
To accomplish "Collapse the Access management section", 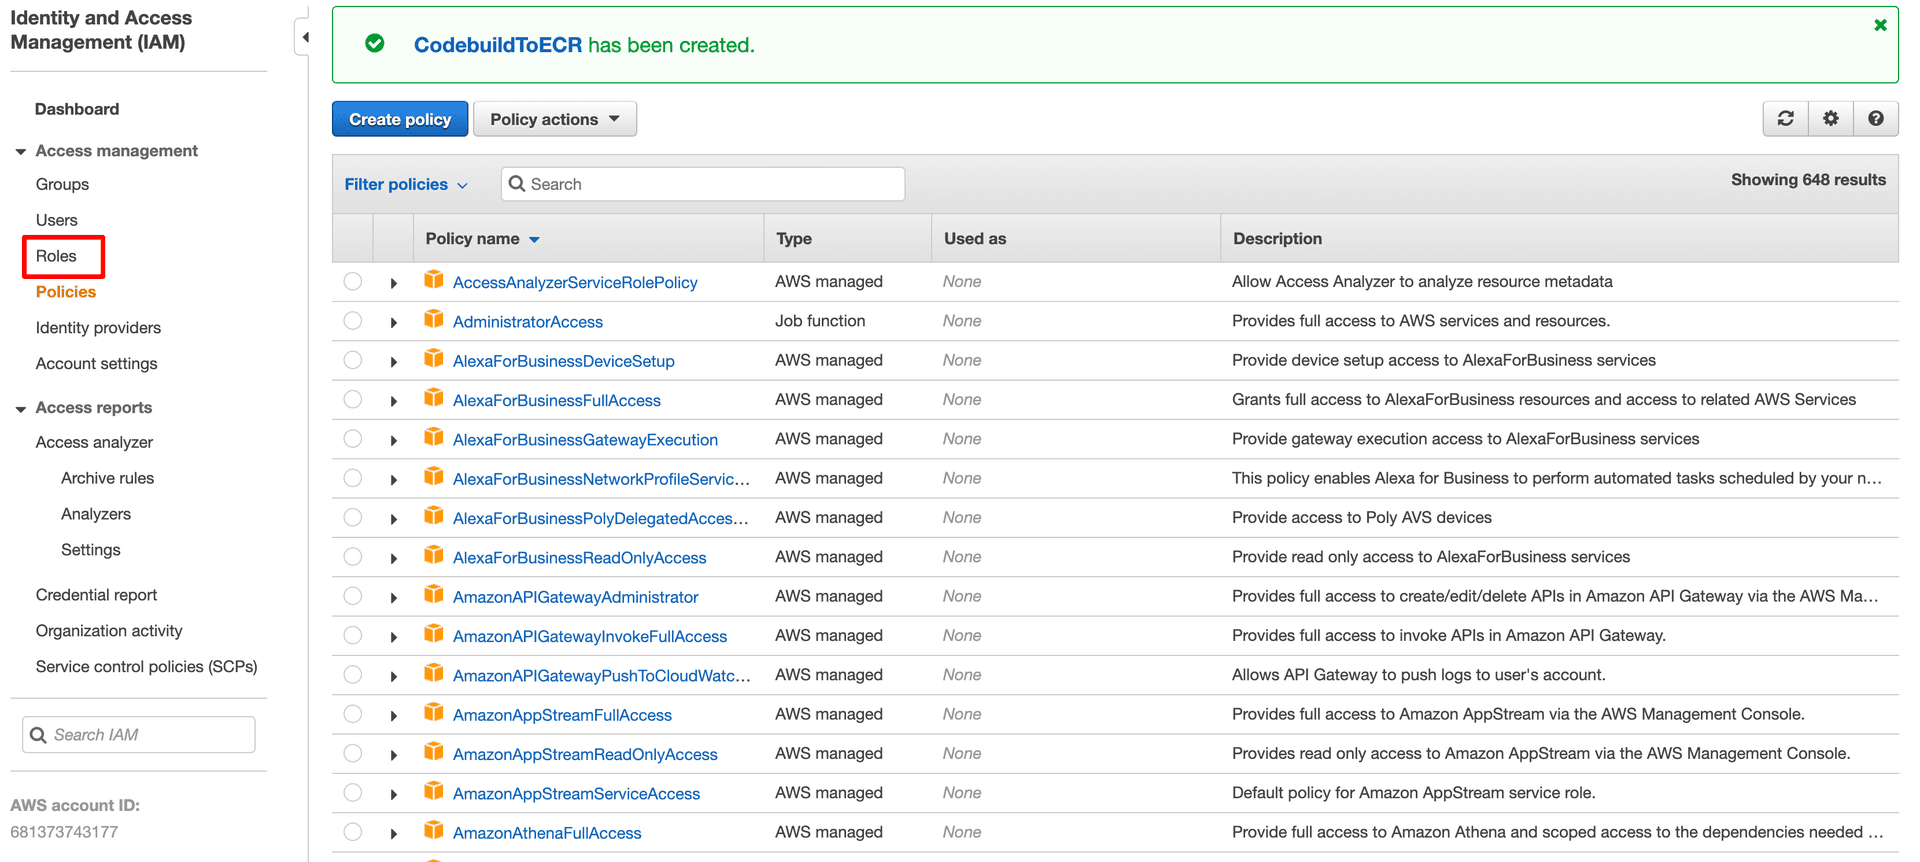I will click(21, 152).
